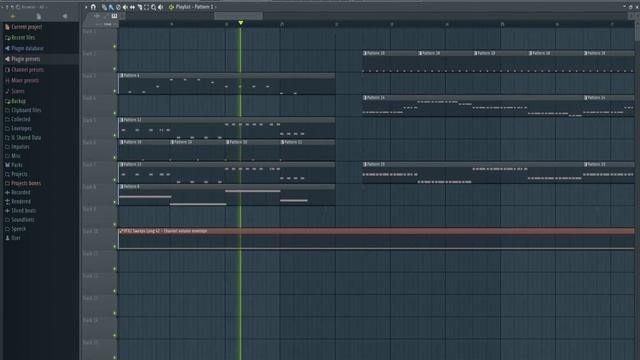Click the Playlist - Pattern 1 title
The image size is (640, 360).
click(x=195, y=7)
